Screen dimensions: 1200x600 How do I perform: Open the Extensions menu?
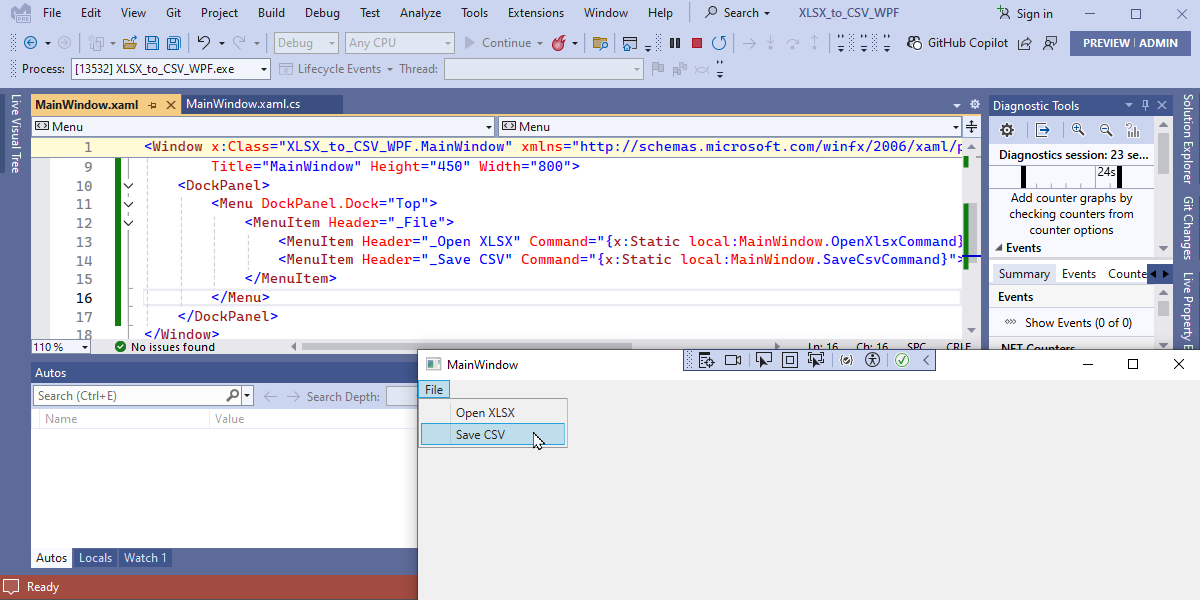tap(535, 13)
